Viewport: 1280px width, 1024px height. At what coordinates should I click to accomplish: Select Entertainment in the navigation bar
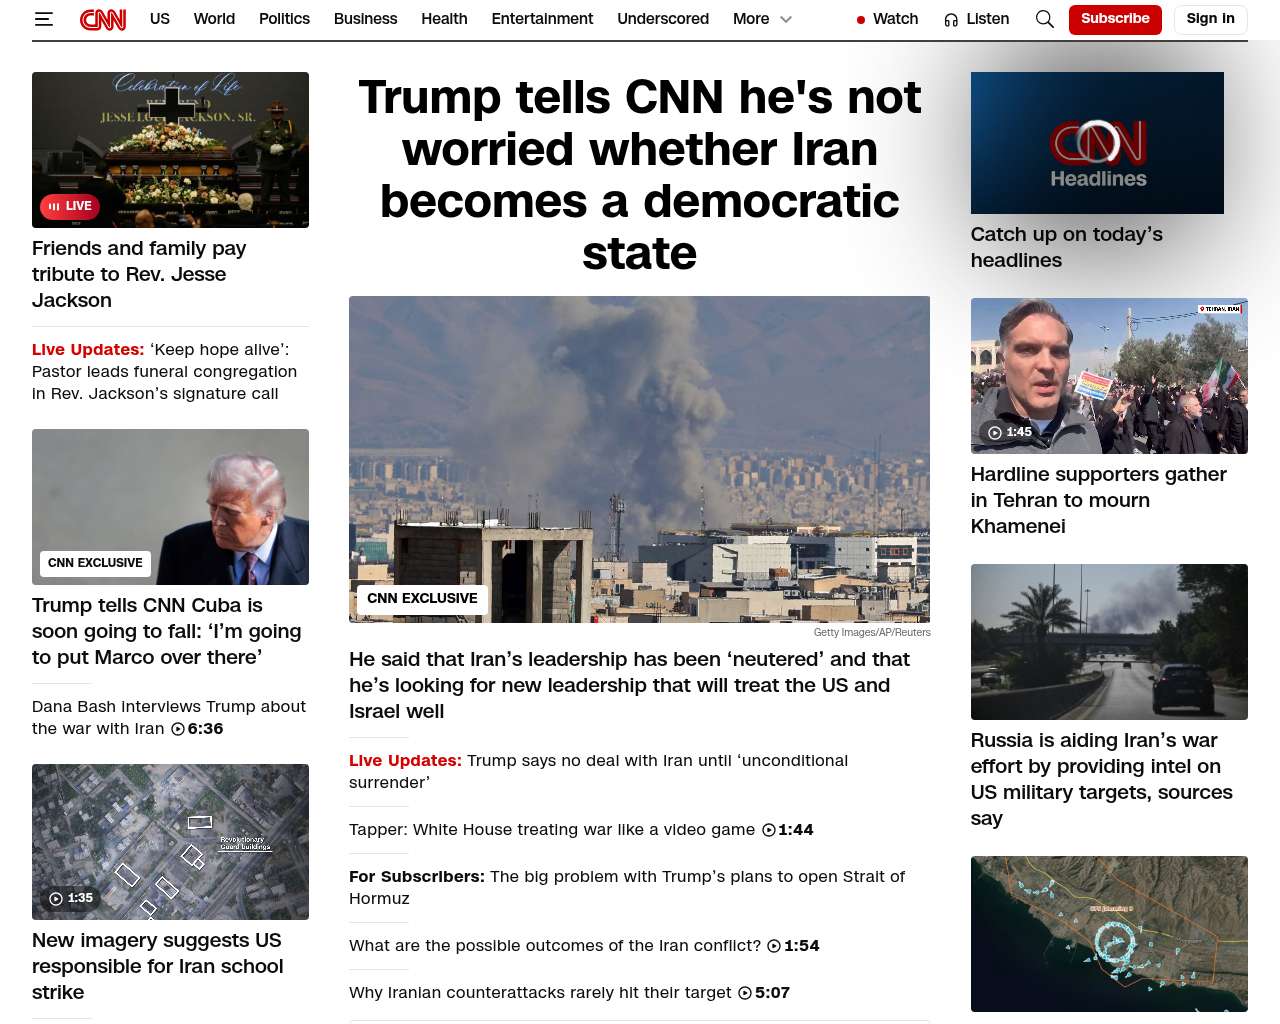tap(542, 19)
